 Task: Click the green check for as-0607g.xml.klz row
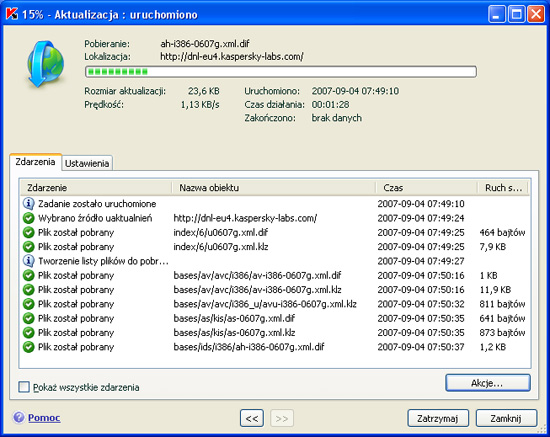28,332
